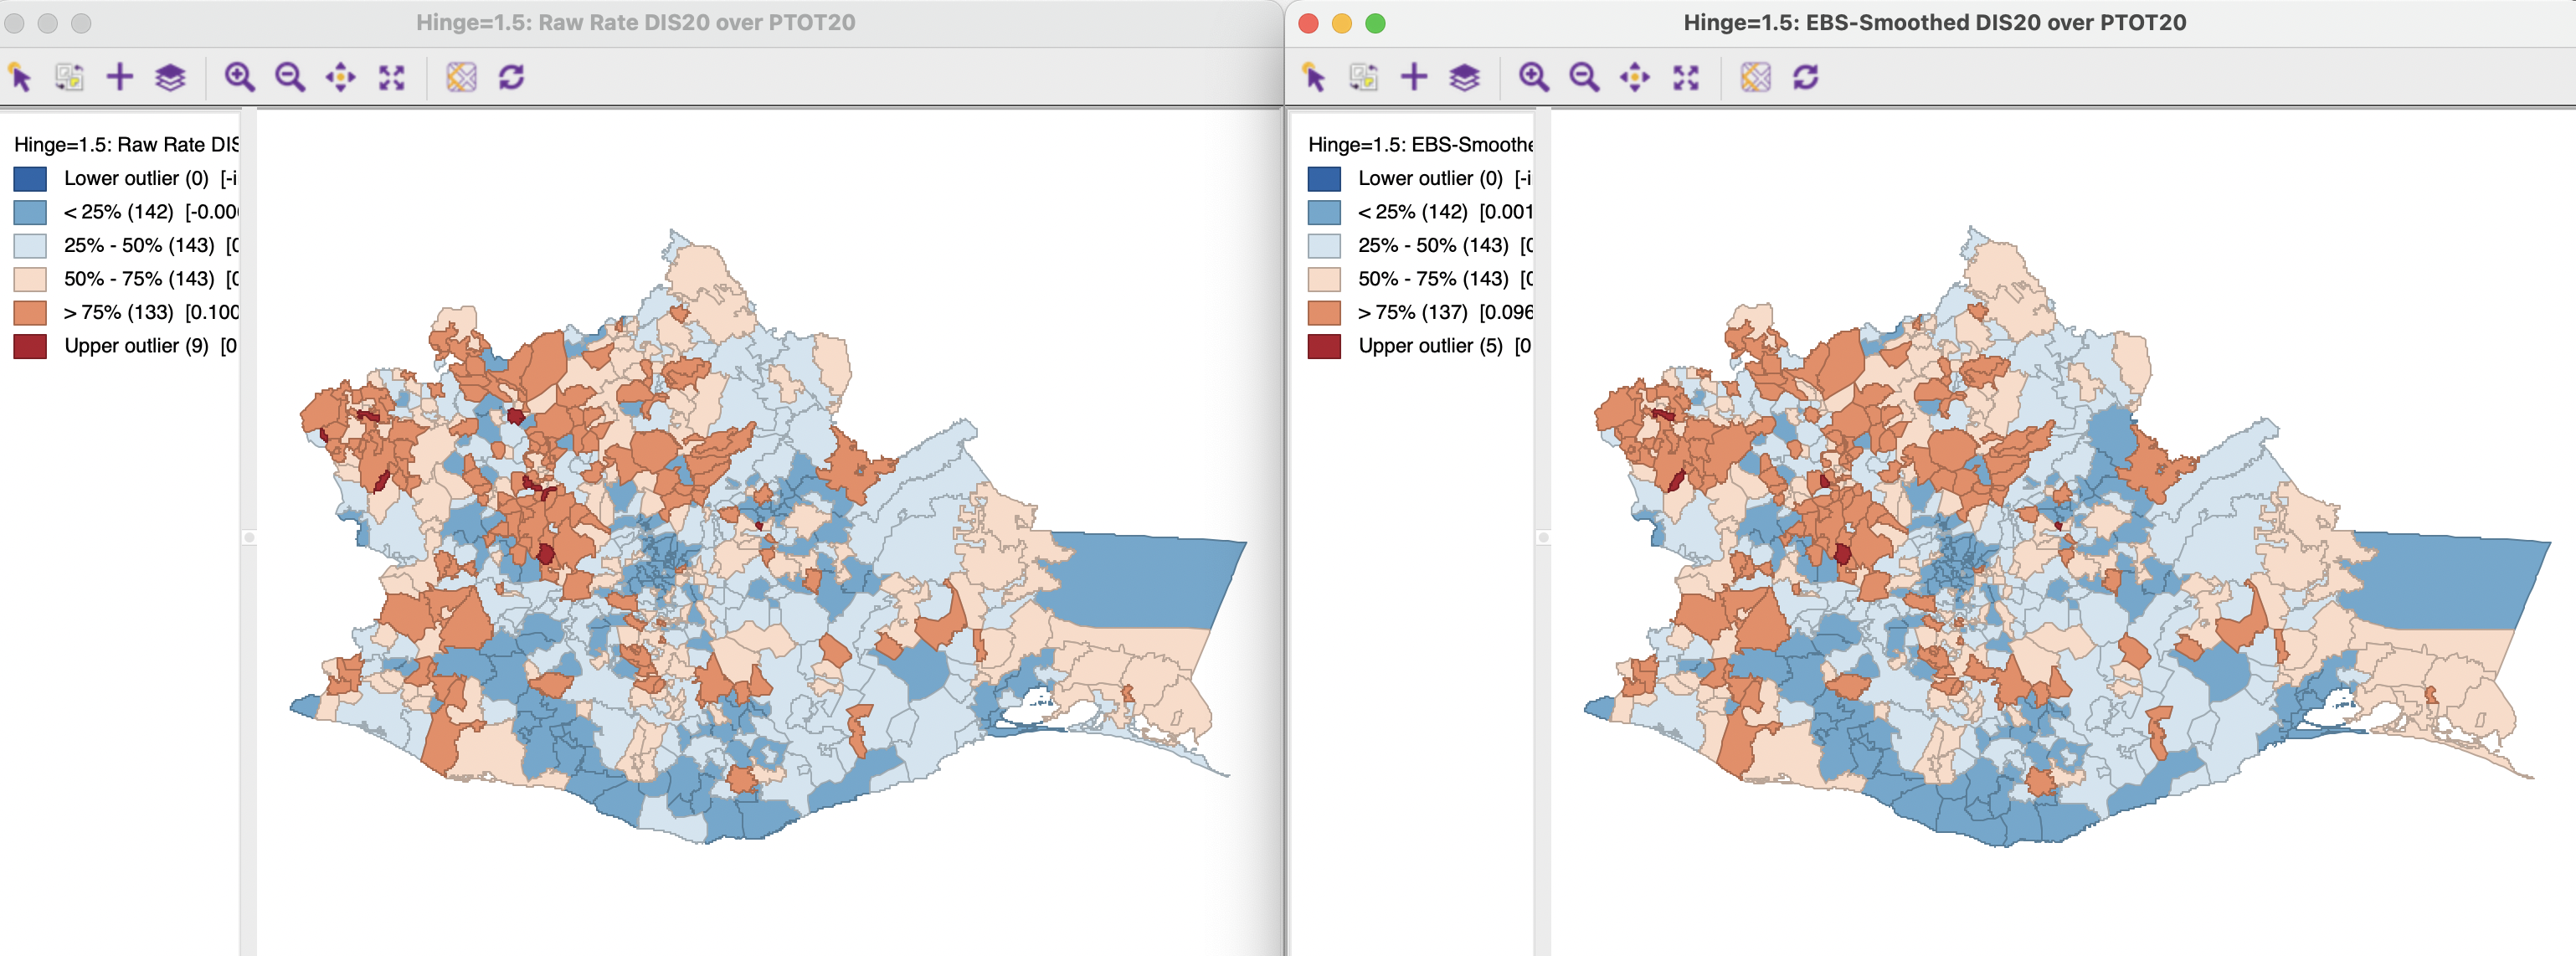Screen dimensions: 2576x956
Task: Click invert selection icon in EBS-Smoothed window
Action: point(1363,77)
